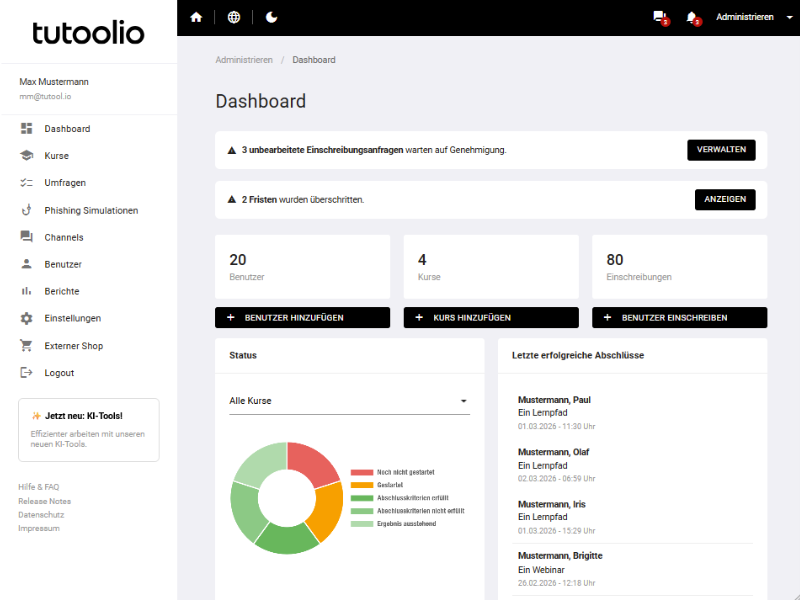This screenshot has height=600, width=800.
Task: Click Benutzer hinzufügen button
Action: [302, 317]
